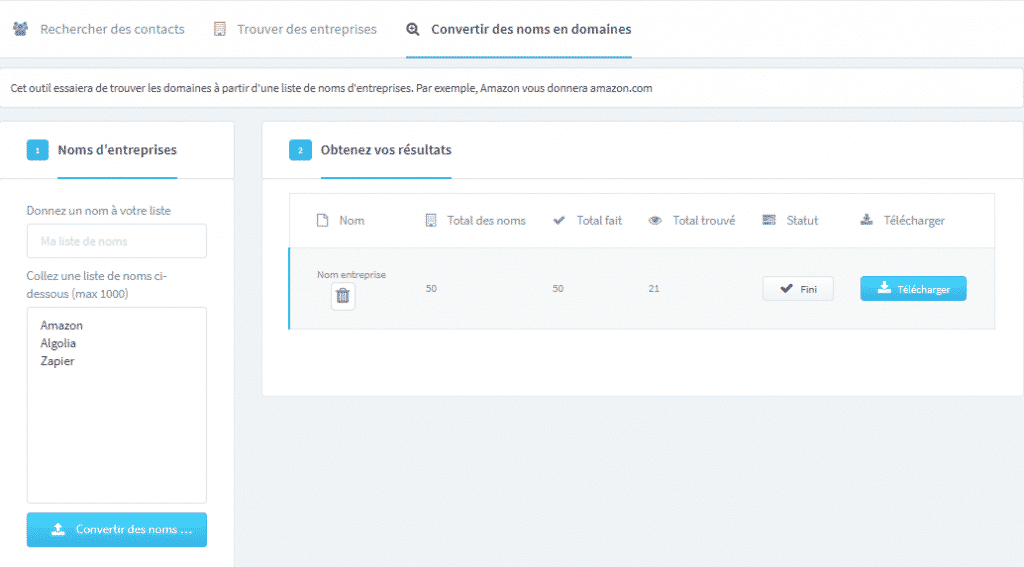Screen dimensions: 1024x567
Task: Click Amazon in the names list
Action: [61, 325]
